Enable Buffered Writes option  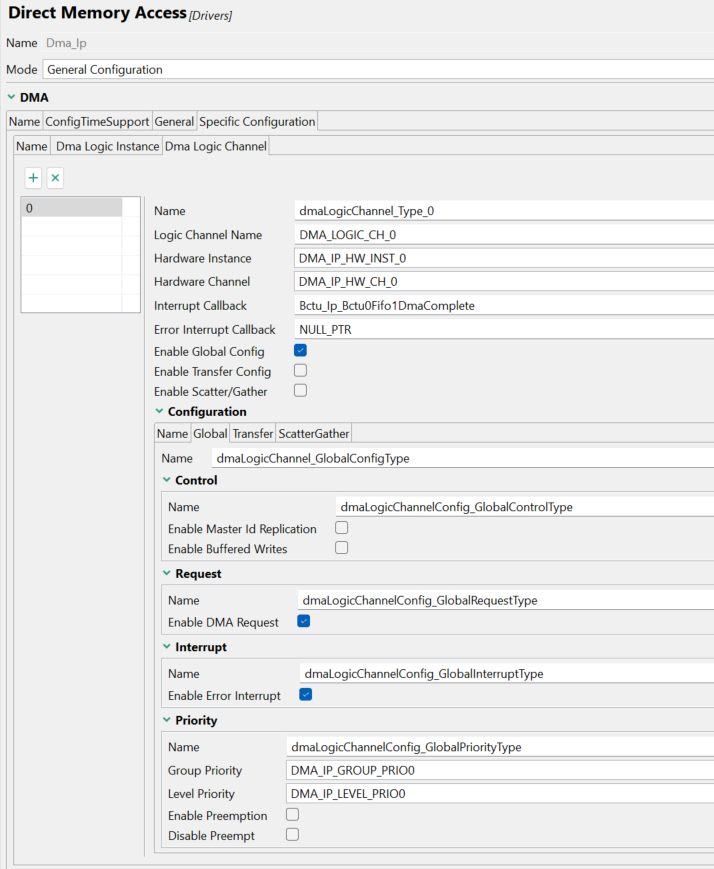coord(341,548)
